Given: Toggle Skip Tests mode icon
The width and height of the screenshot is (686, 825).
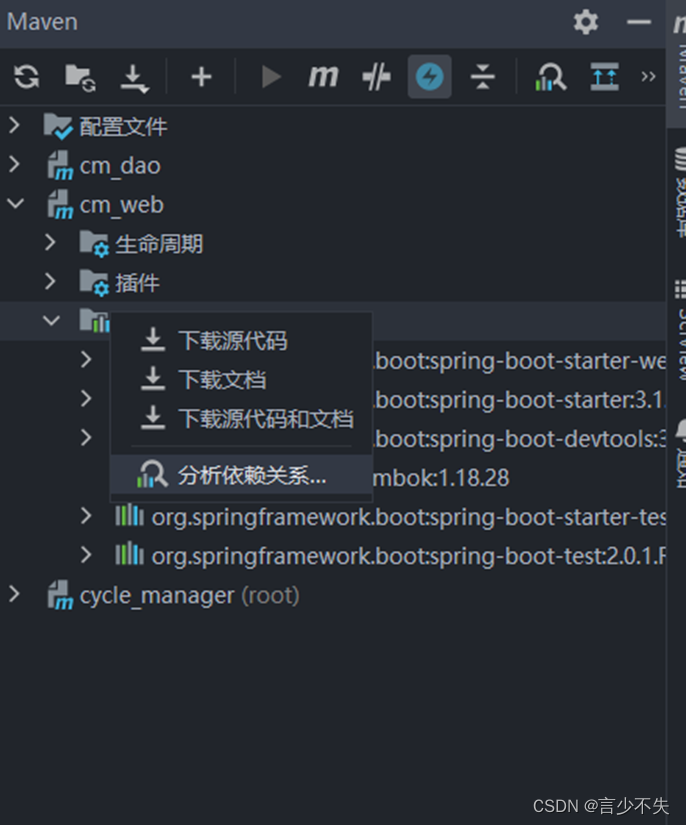Looking at the screenshot, I should coord(376,77).
